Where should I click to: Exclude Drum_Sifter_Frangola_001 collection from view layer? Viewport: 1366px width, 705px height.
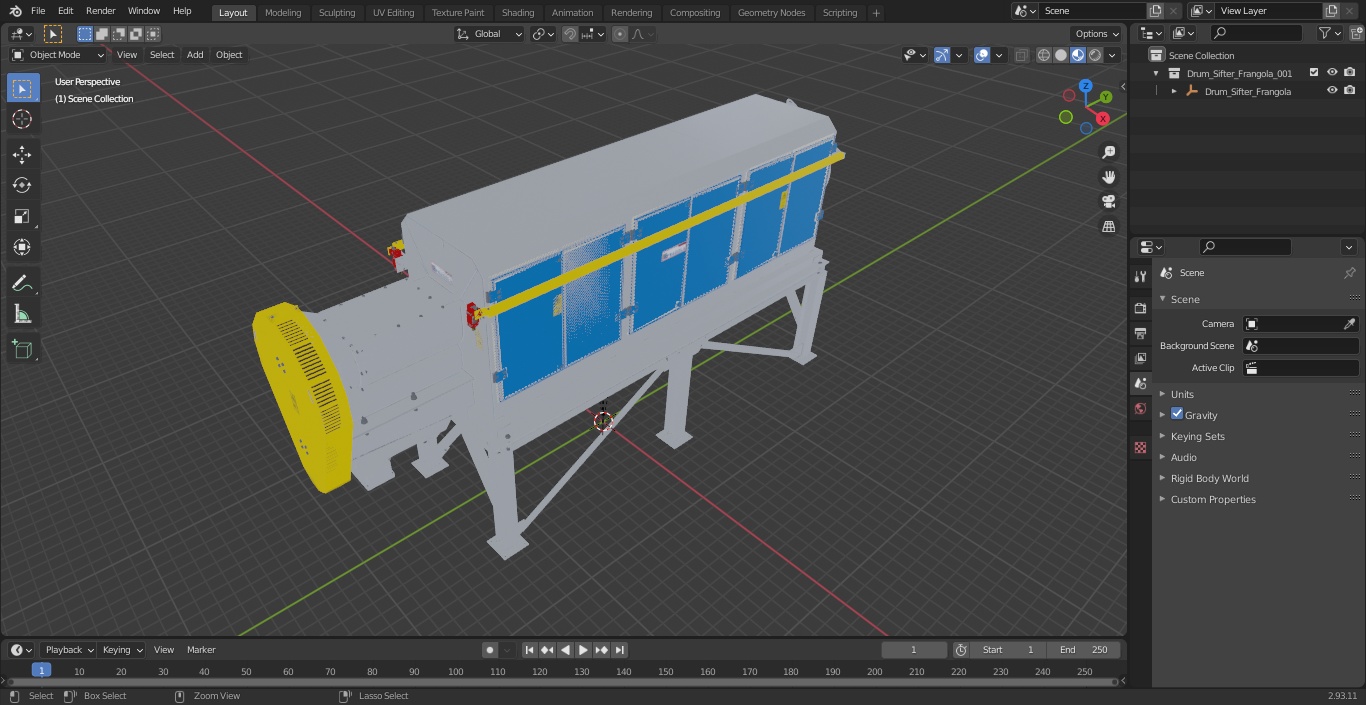[x=1314, y=73]
